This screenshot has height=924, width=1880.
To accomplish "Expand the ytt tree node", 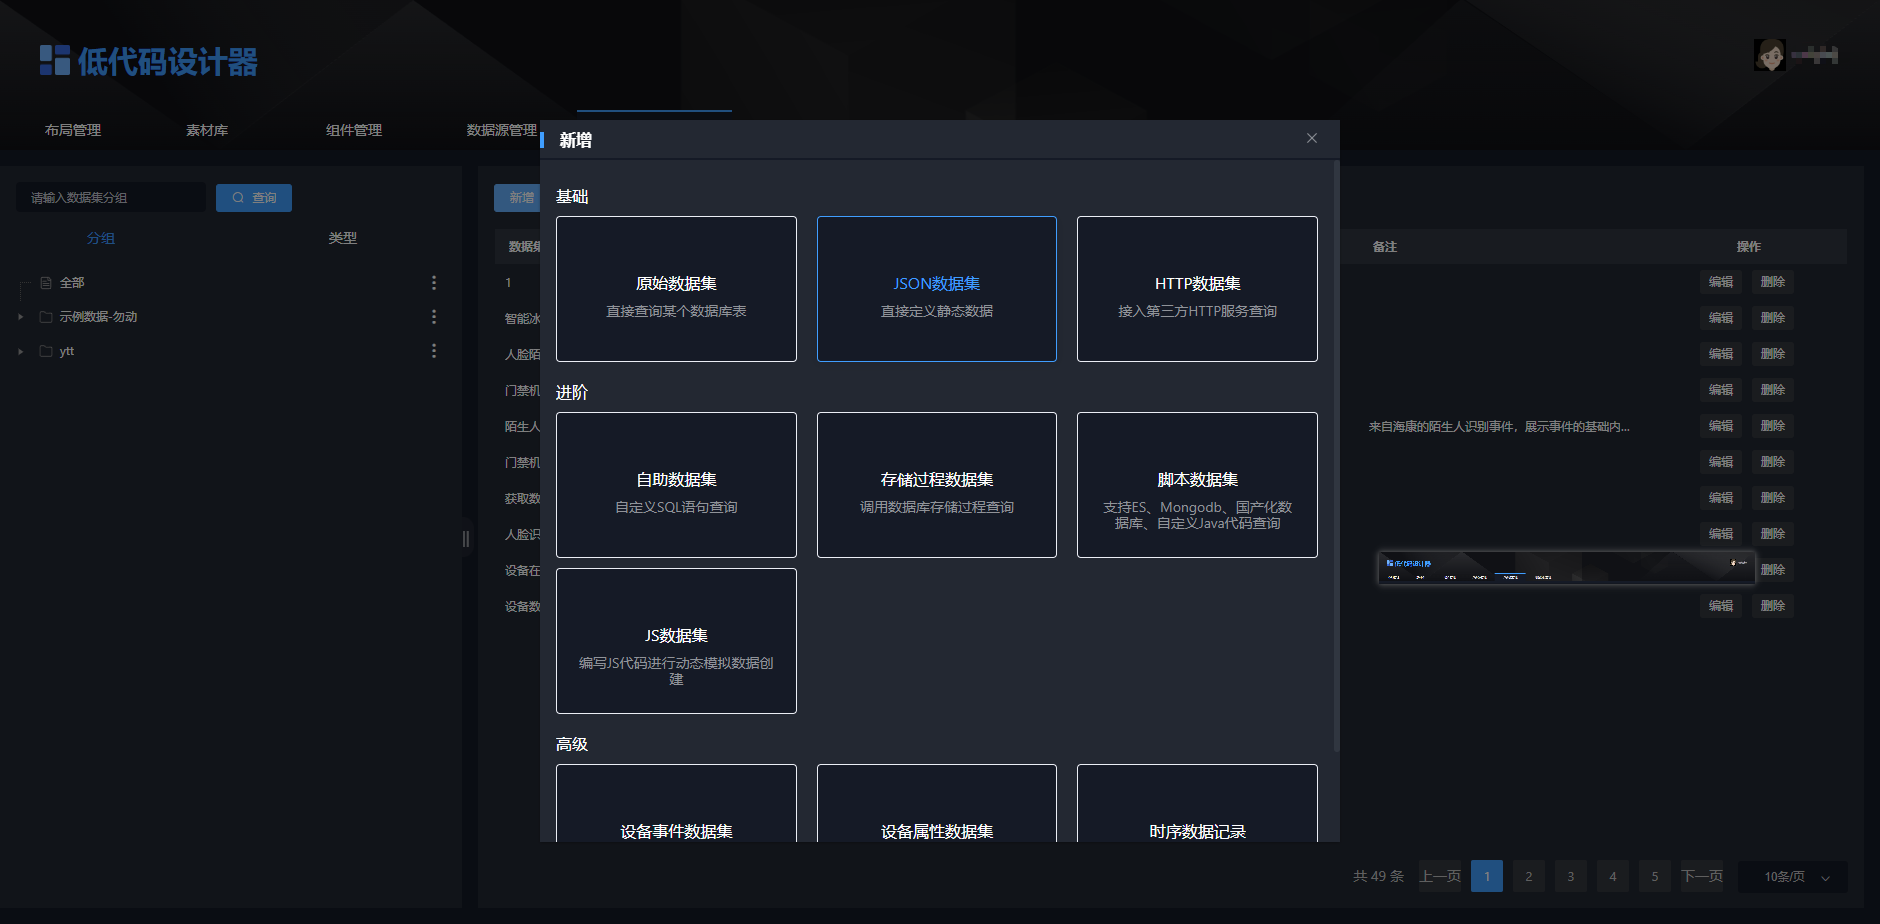I will (21, 351).
